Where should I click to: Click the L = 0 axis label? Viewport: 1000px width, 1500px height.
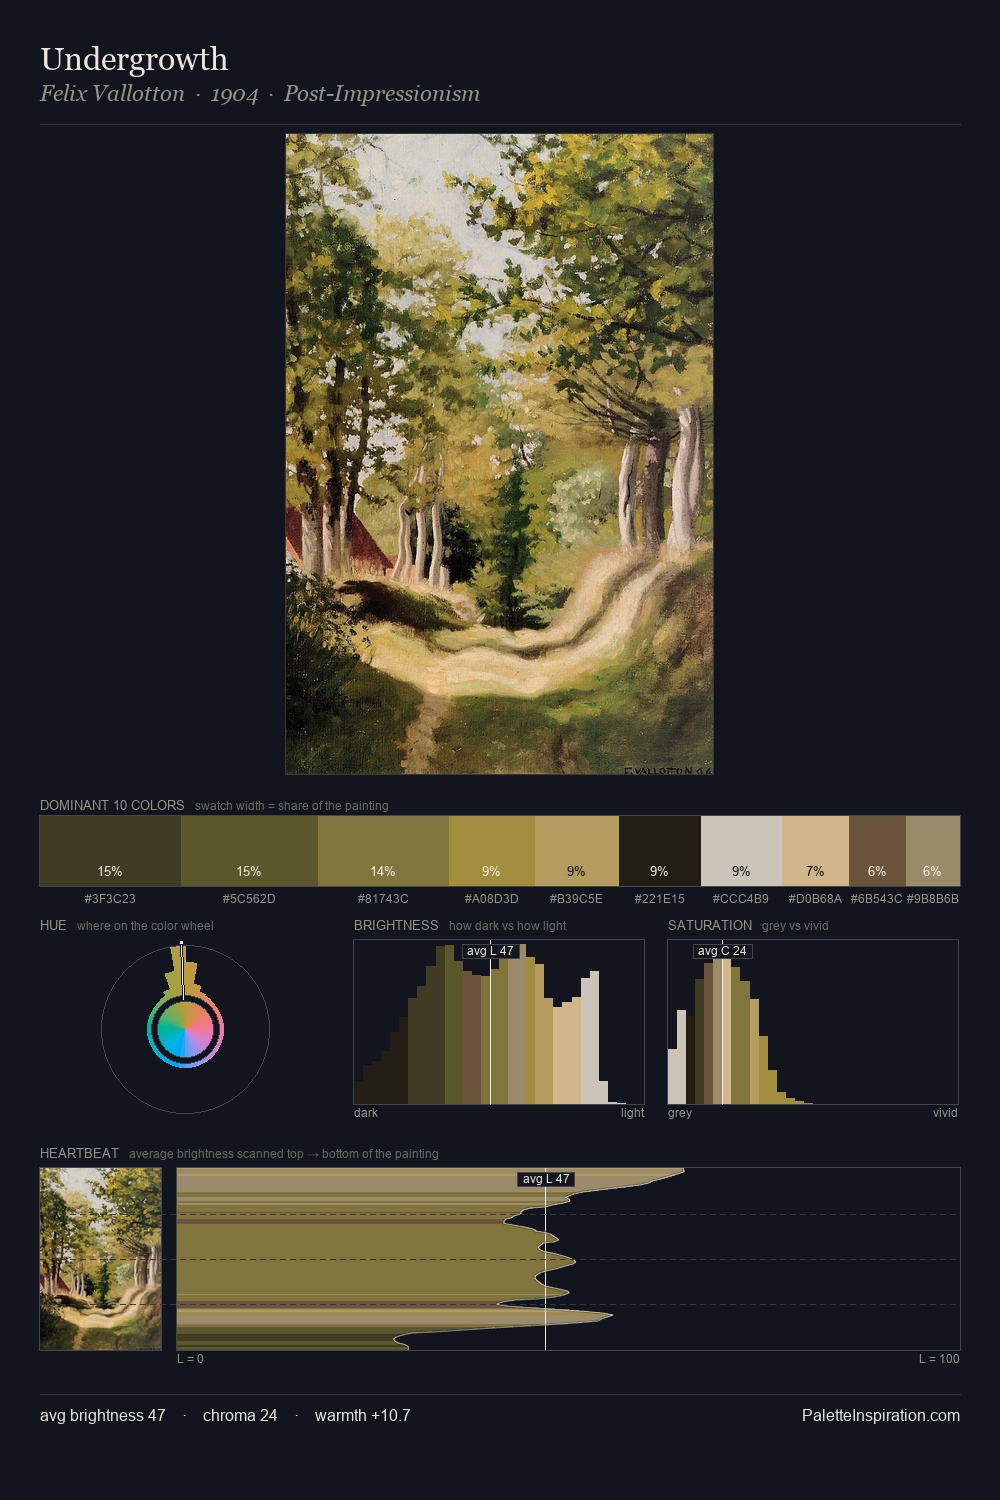(x=190, y=1359)
